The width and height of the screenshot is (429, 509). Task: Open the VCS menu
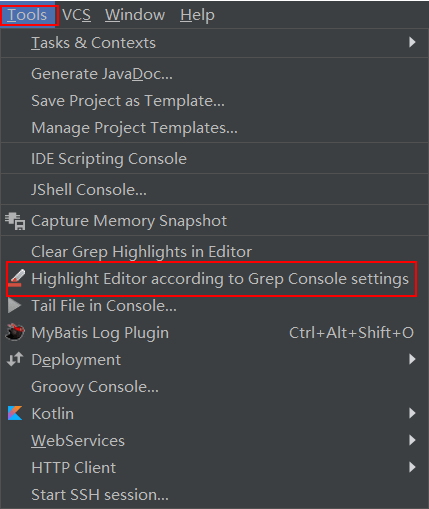coord(76,15)
